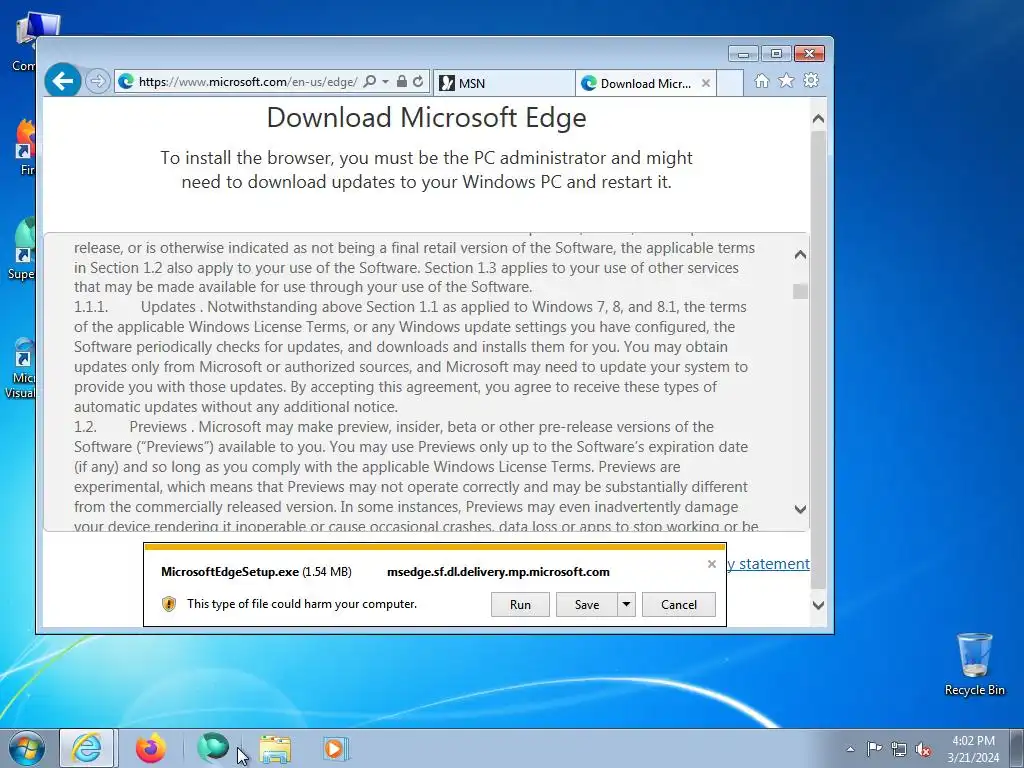This screenshot has height=768, width=1024.
Task: Open Windows Explorer folder taskbar icon
Action: coord(275,749)
